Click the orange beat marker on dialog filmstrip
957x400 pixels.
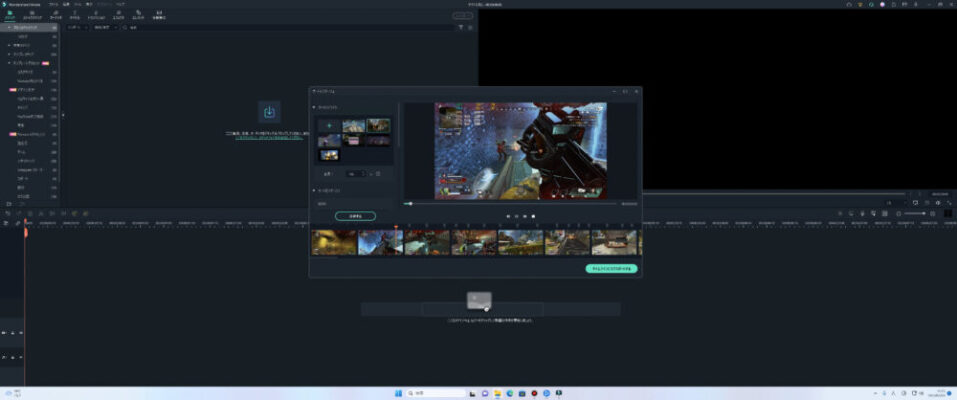point(396,227)
